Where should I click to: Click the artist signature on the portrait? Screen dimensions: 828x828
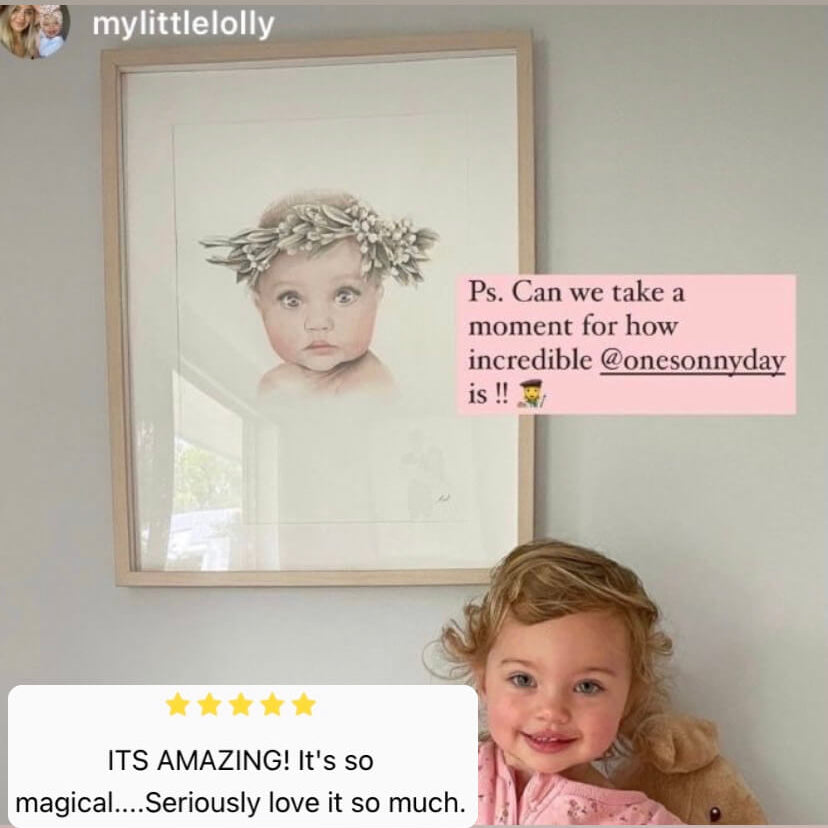(441, 497)
